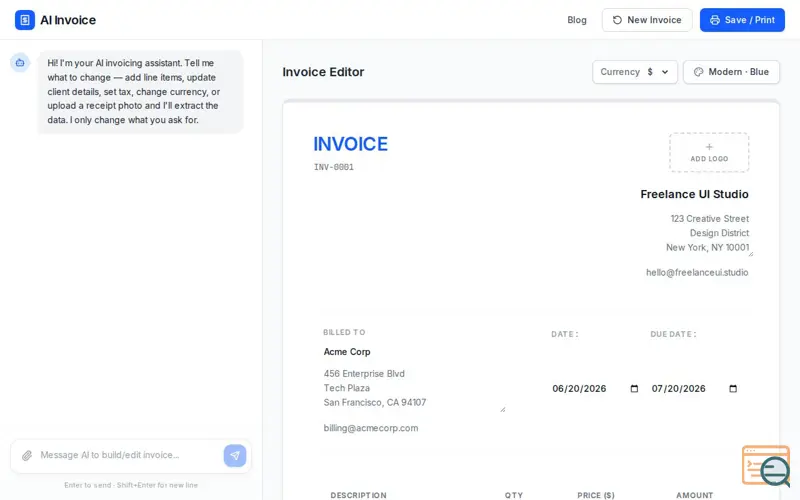Viewport: 800px width, 500px height.
Task: Click the palette icon beside Modern · Blue
Action: click(698, 72)
